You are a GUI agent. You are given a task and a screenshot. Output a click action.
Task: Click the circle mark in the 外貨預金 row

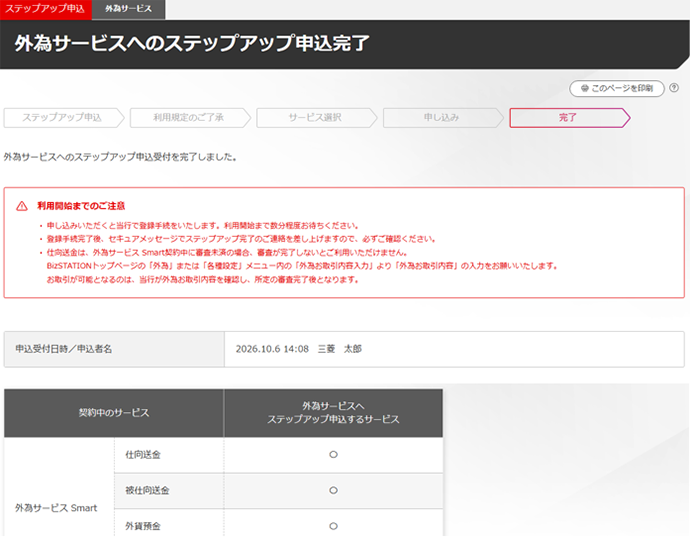[333, 525]
